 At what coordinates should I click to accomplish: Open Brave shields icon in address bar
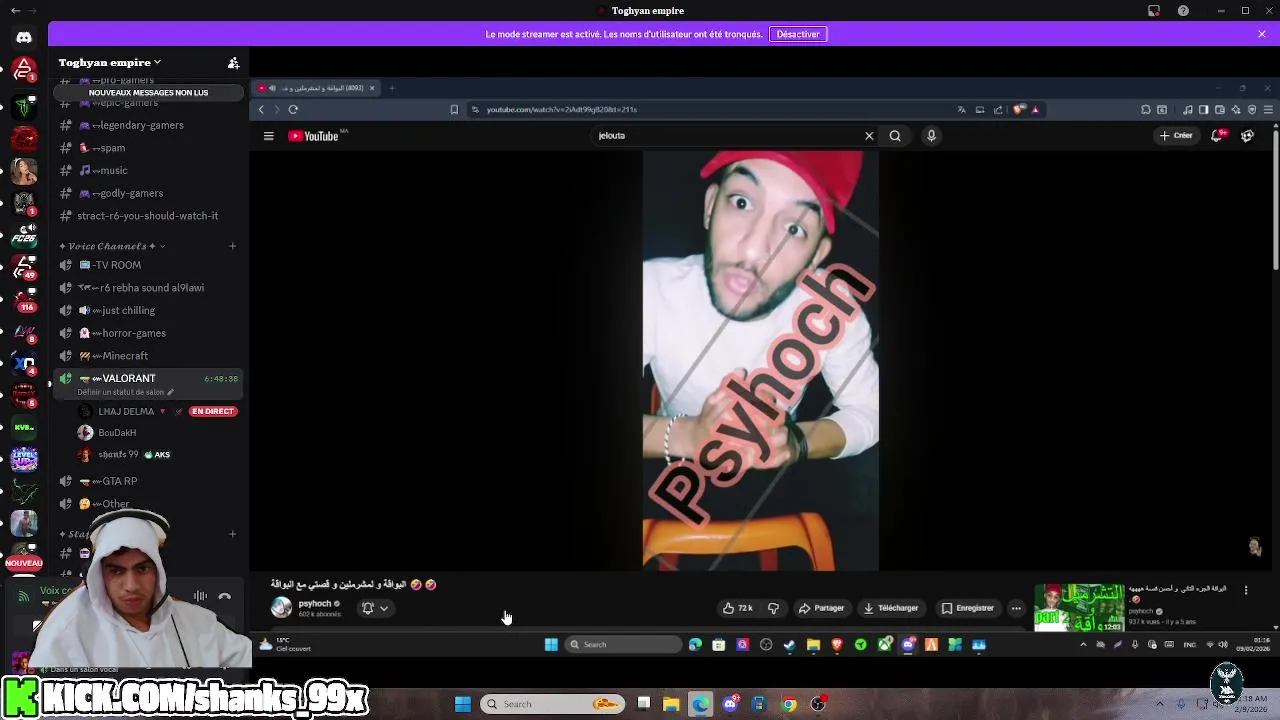click(1019, 109)
